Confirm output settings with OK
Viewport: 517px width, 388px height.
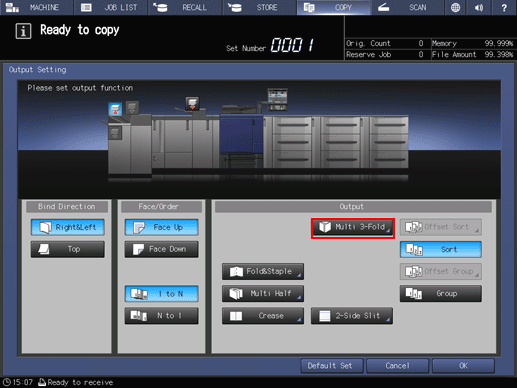[463, 366]
